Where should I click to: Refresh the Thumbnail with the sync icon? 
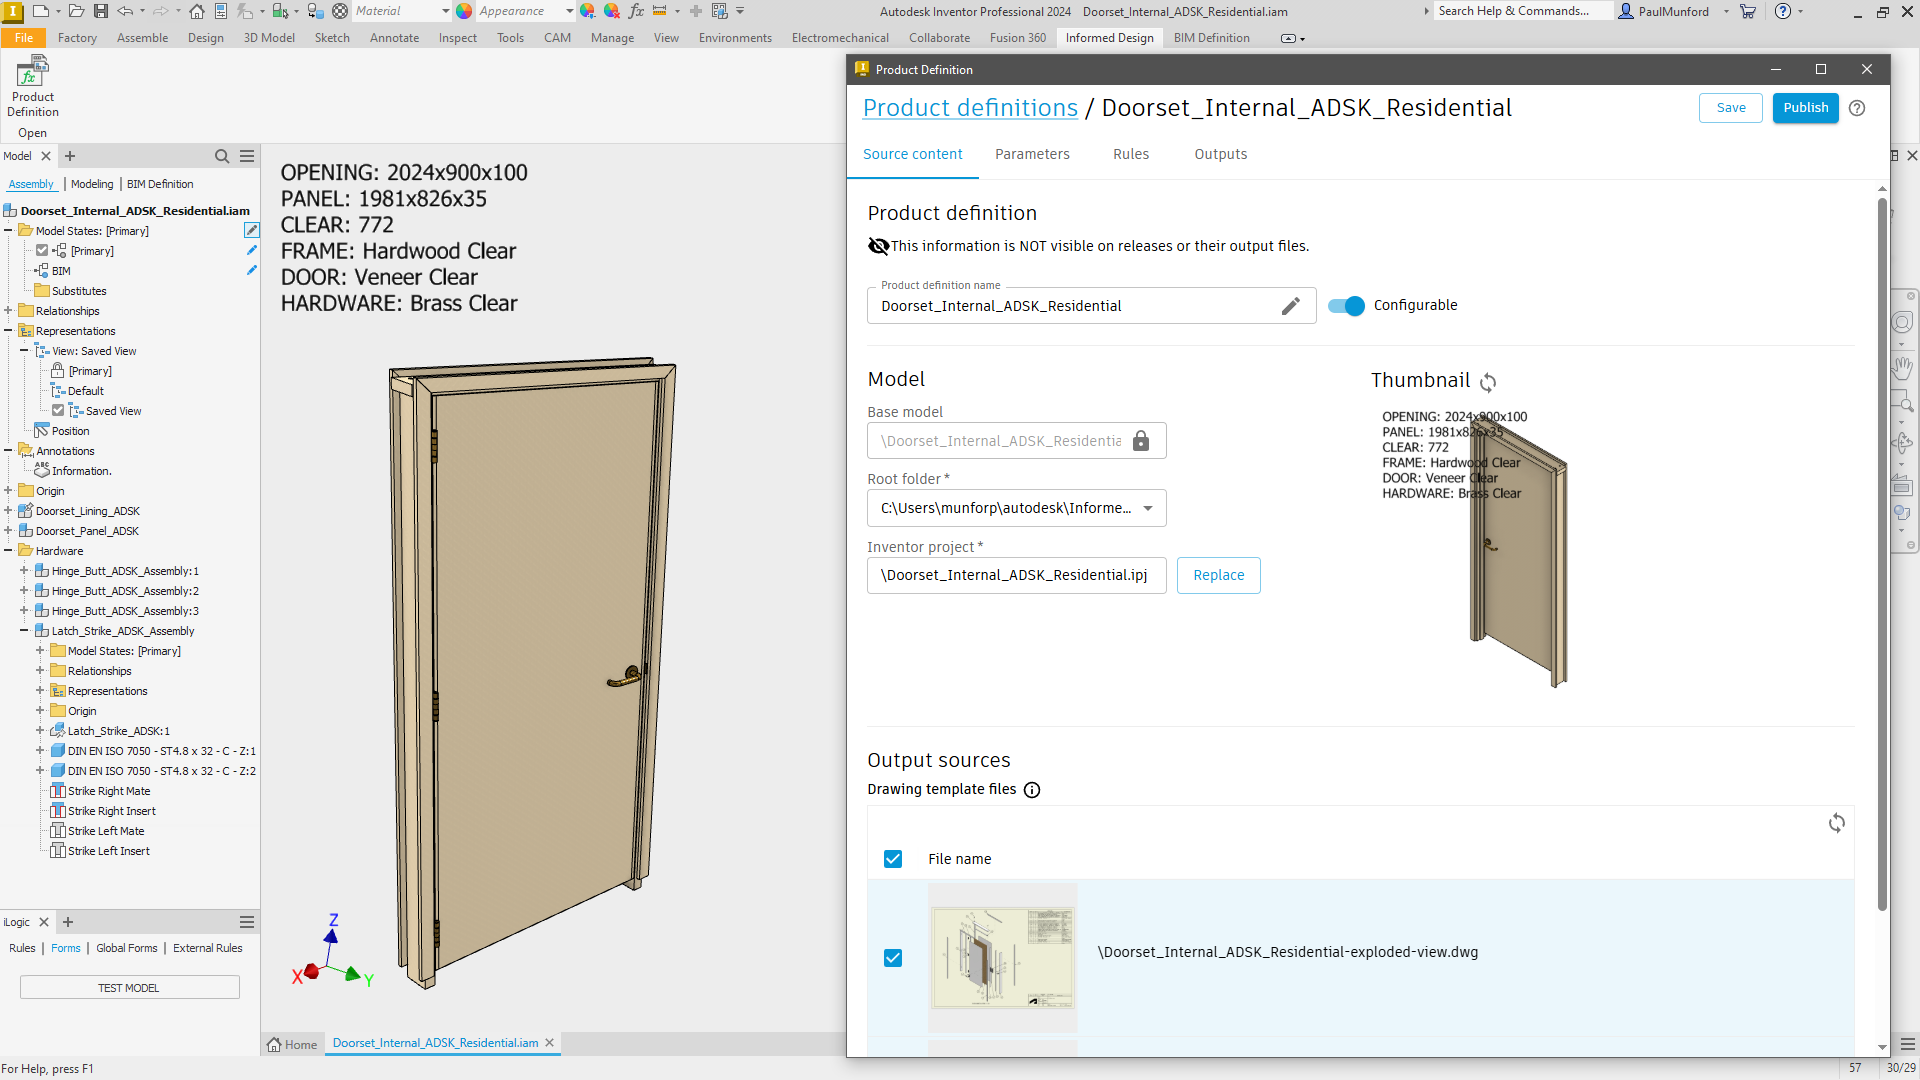coord(1488,382)
